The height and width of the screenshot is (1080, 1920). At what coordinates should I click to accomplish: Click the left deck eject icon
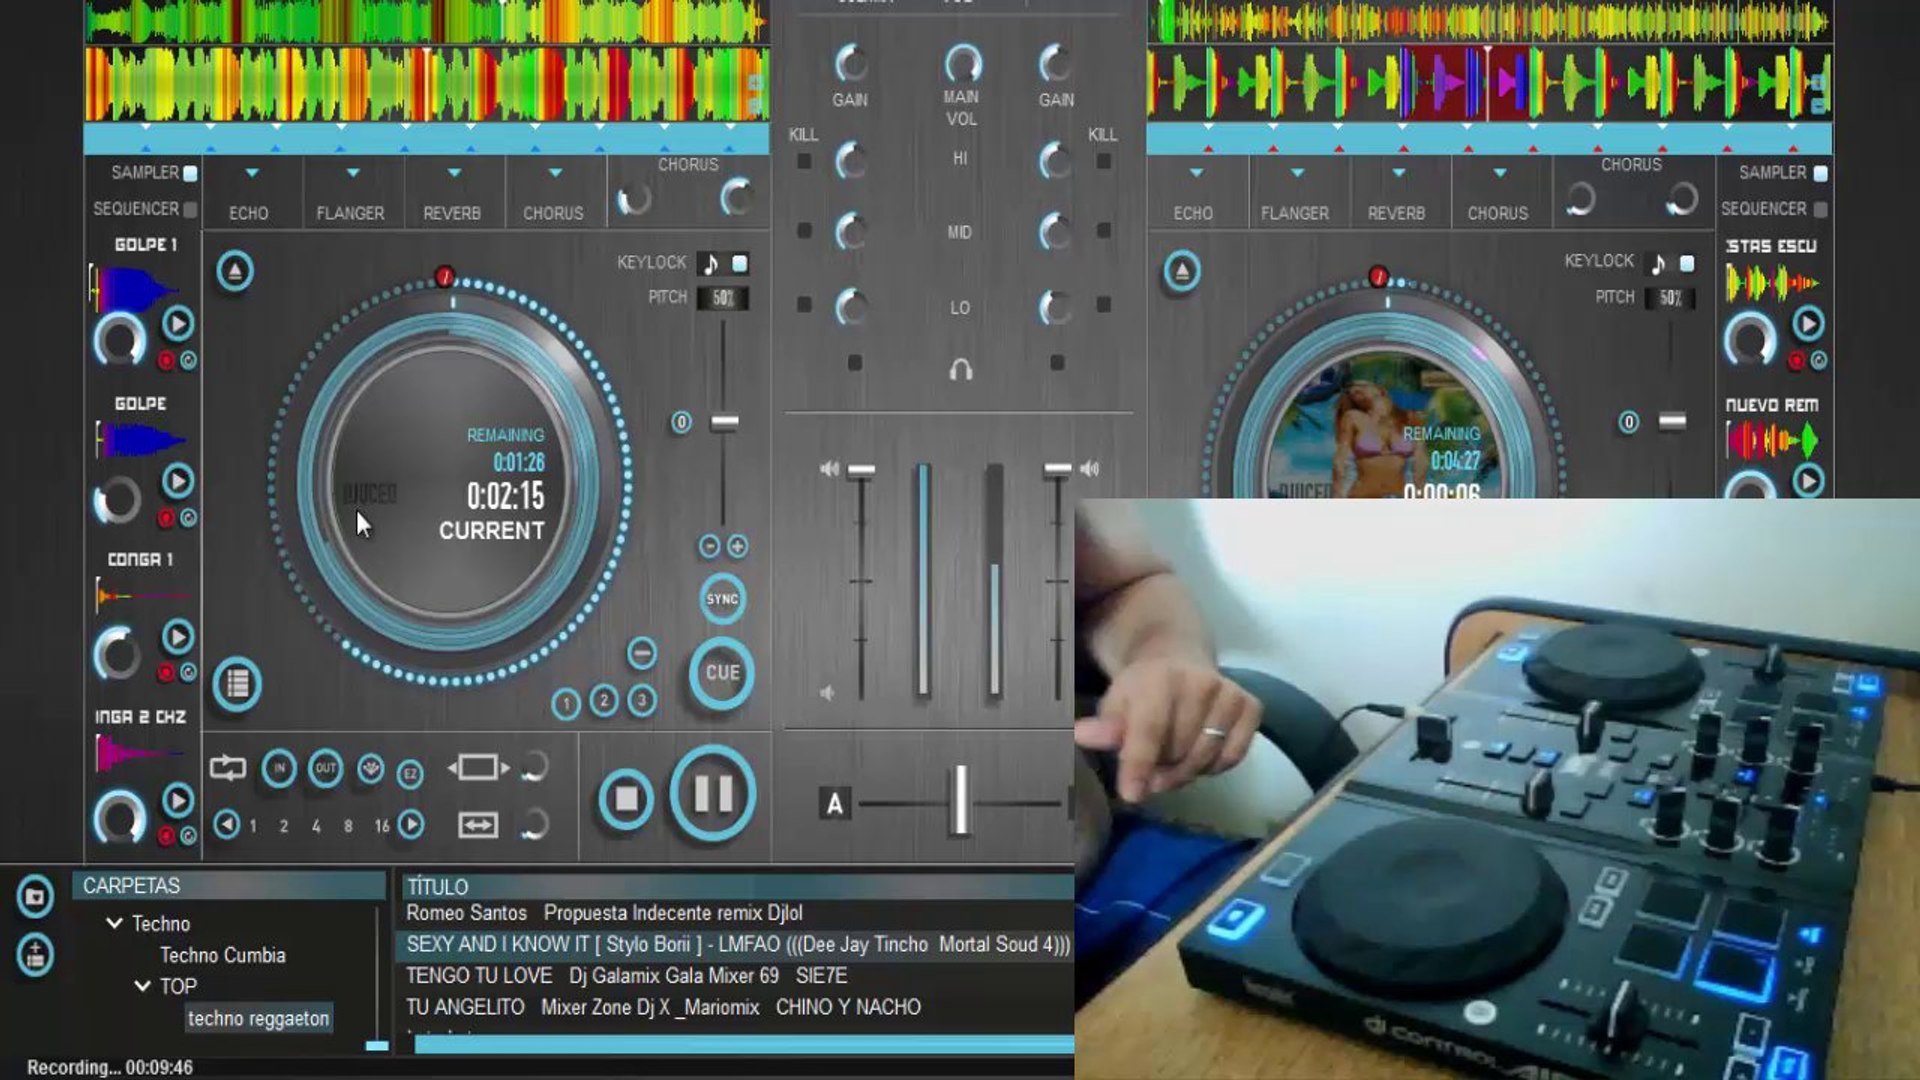pos(235,271)
